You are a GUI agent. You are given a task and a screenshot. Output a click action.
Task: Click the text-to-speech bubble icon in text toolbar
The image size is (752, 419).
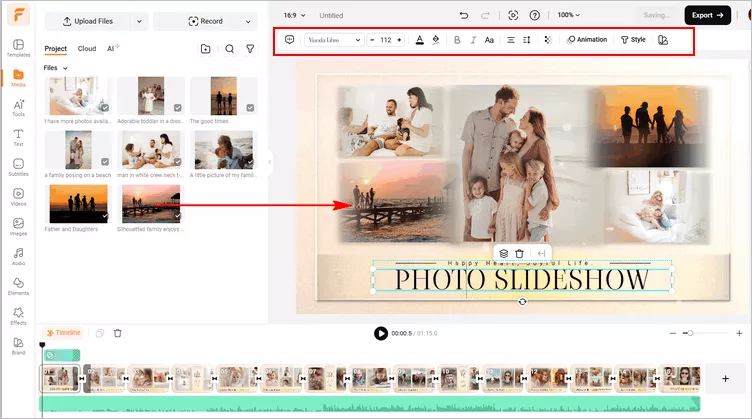[x=289, y=40]
